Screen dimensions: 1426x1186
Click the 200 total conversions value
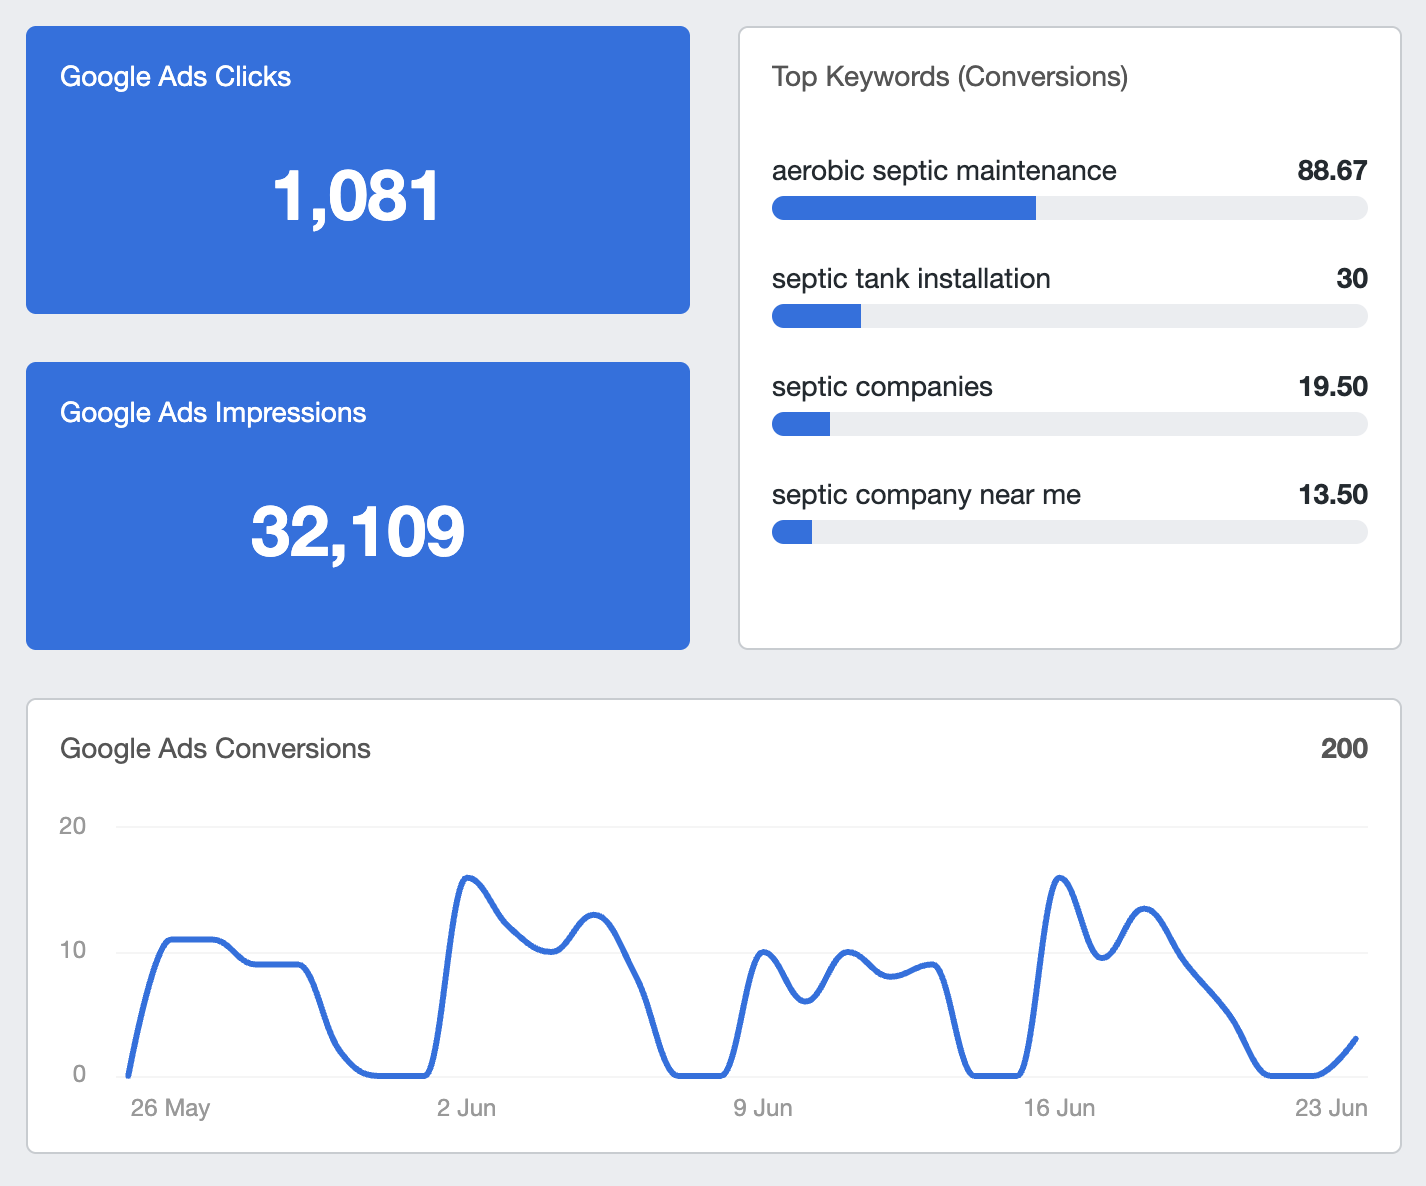(1344, 749)
